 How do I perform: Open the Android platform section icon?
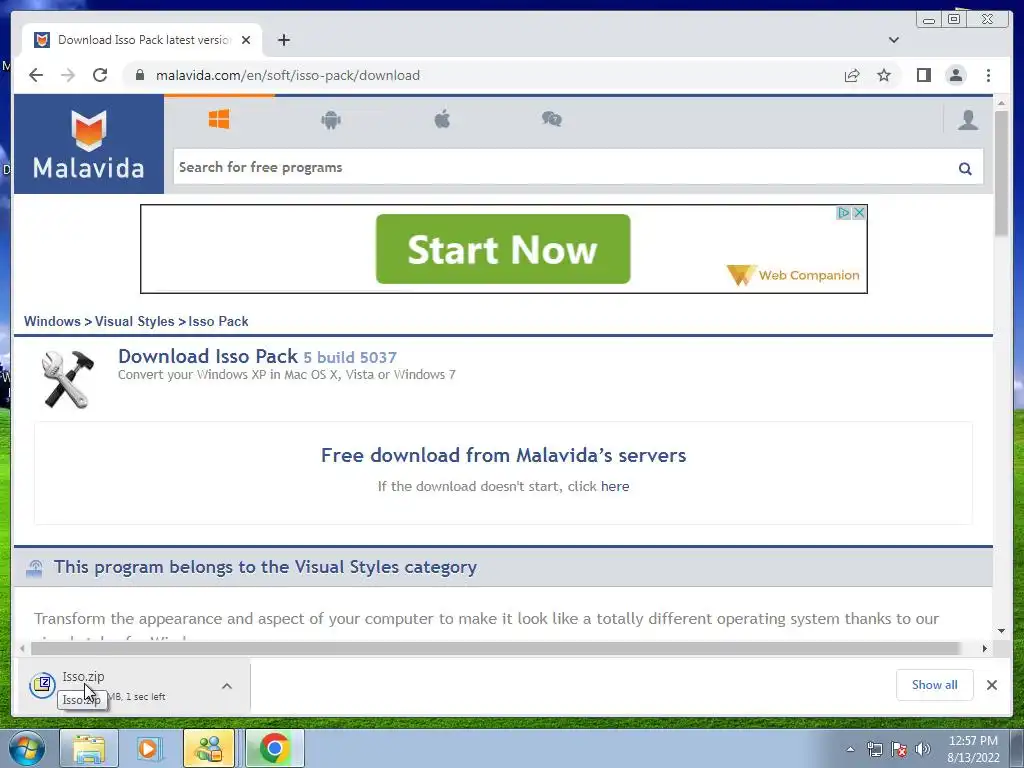[x=331, y=120]
